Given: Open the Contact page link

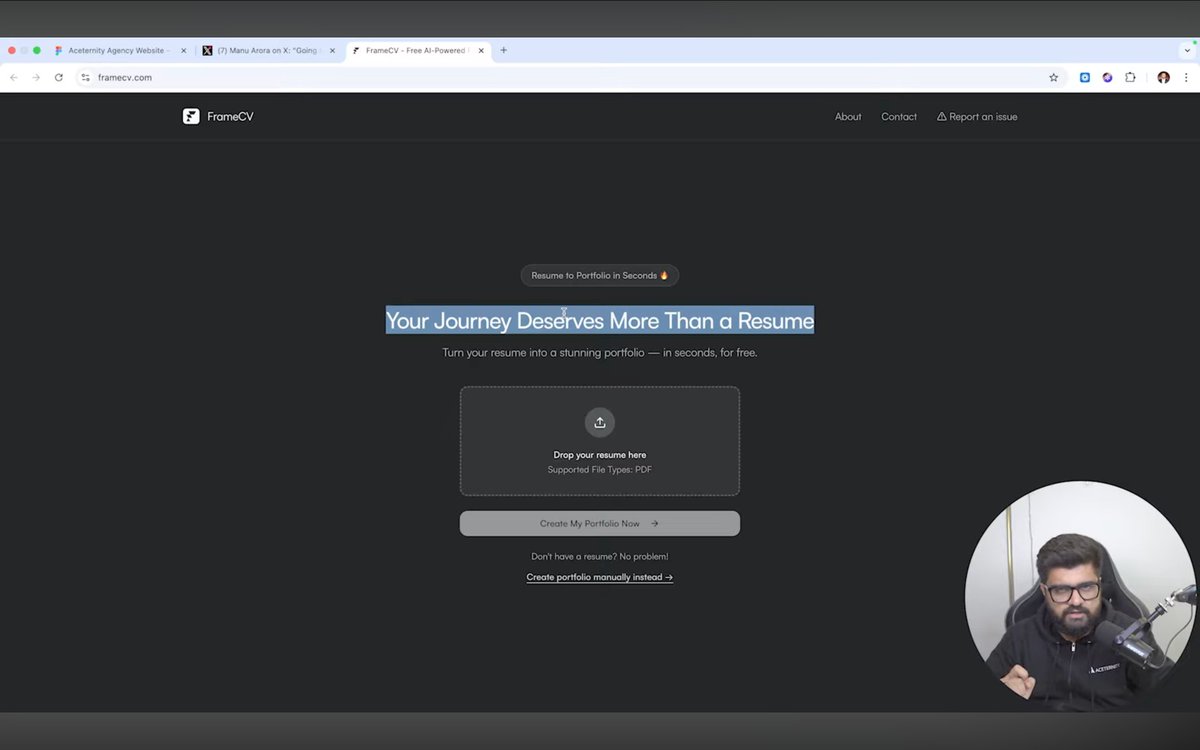Looking at the screenshot, I should coord(899,117).
